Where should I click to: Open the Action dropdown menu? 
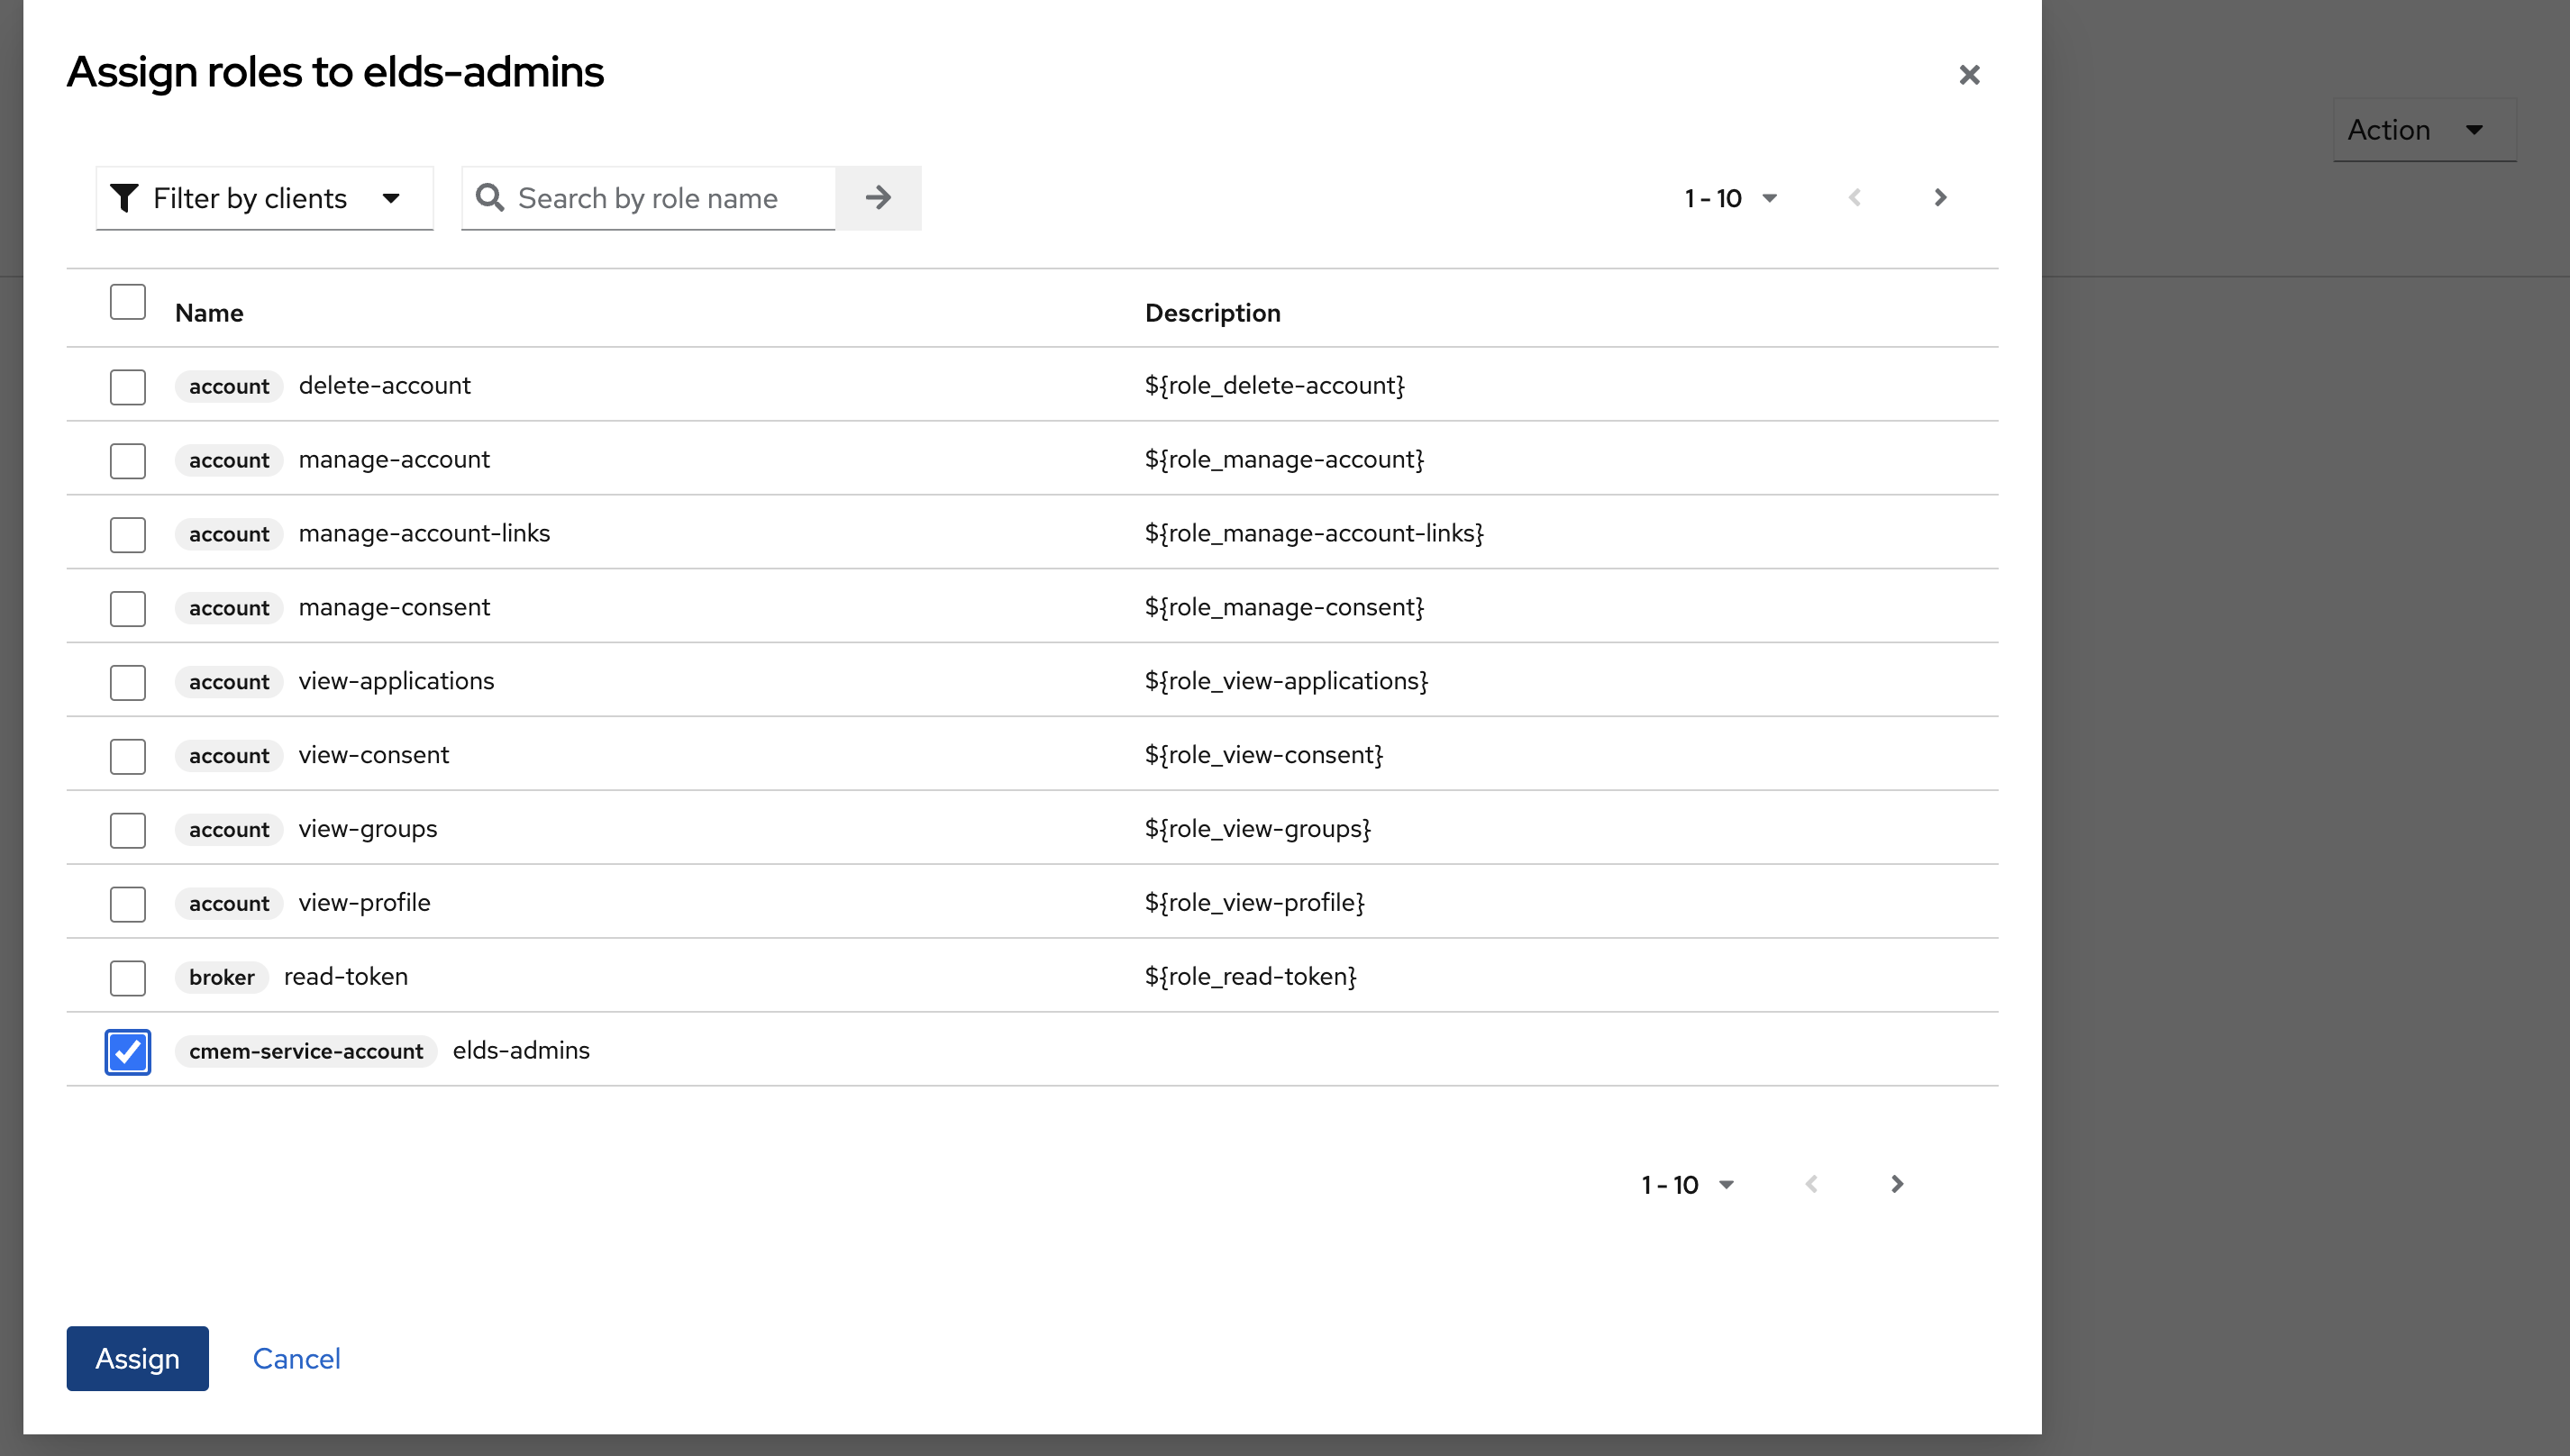[x=2423, y=130]
